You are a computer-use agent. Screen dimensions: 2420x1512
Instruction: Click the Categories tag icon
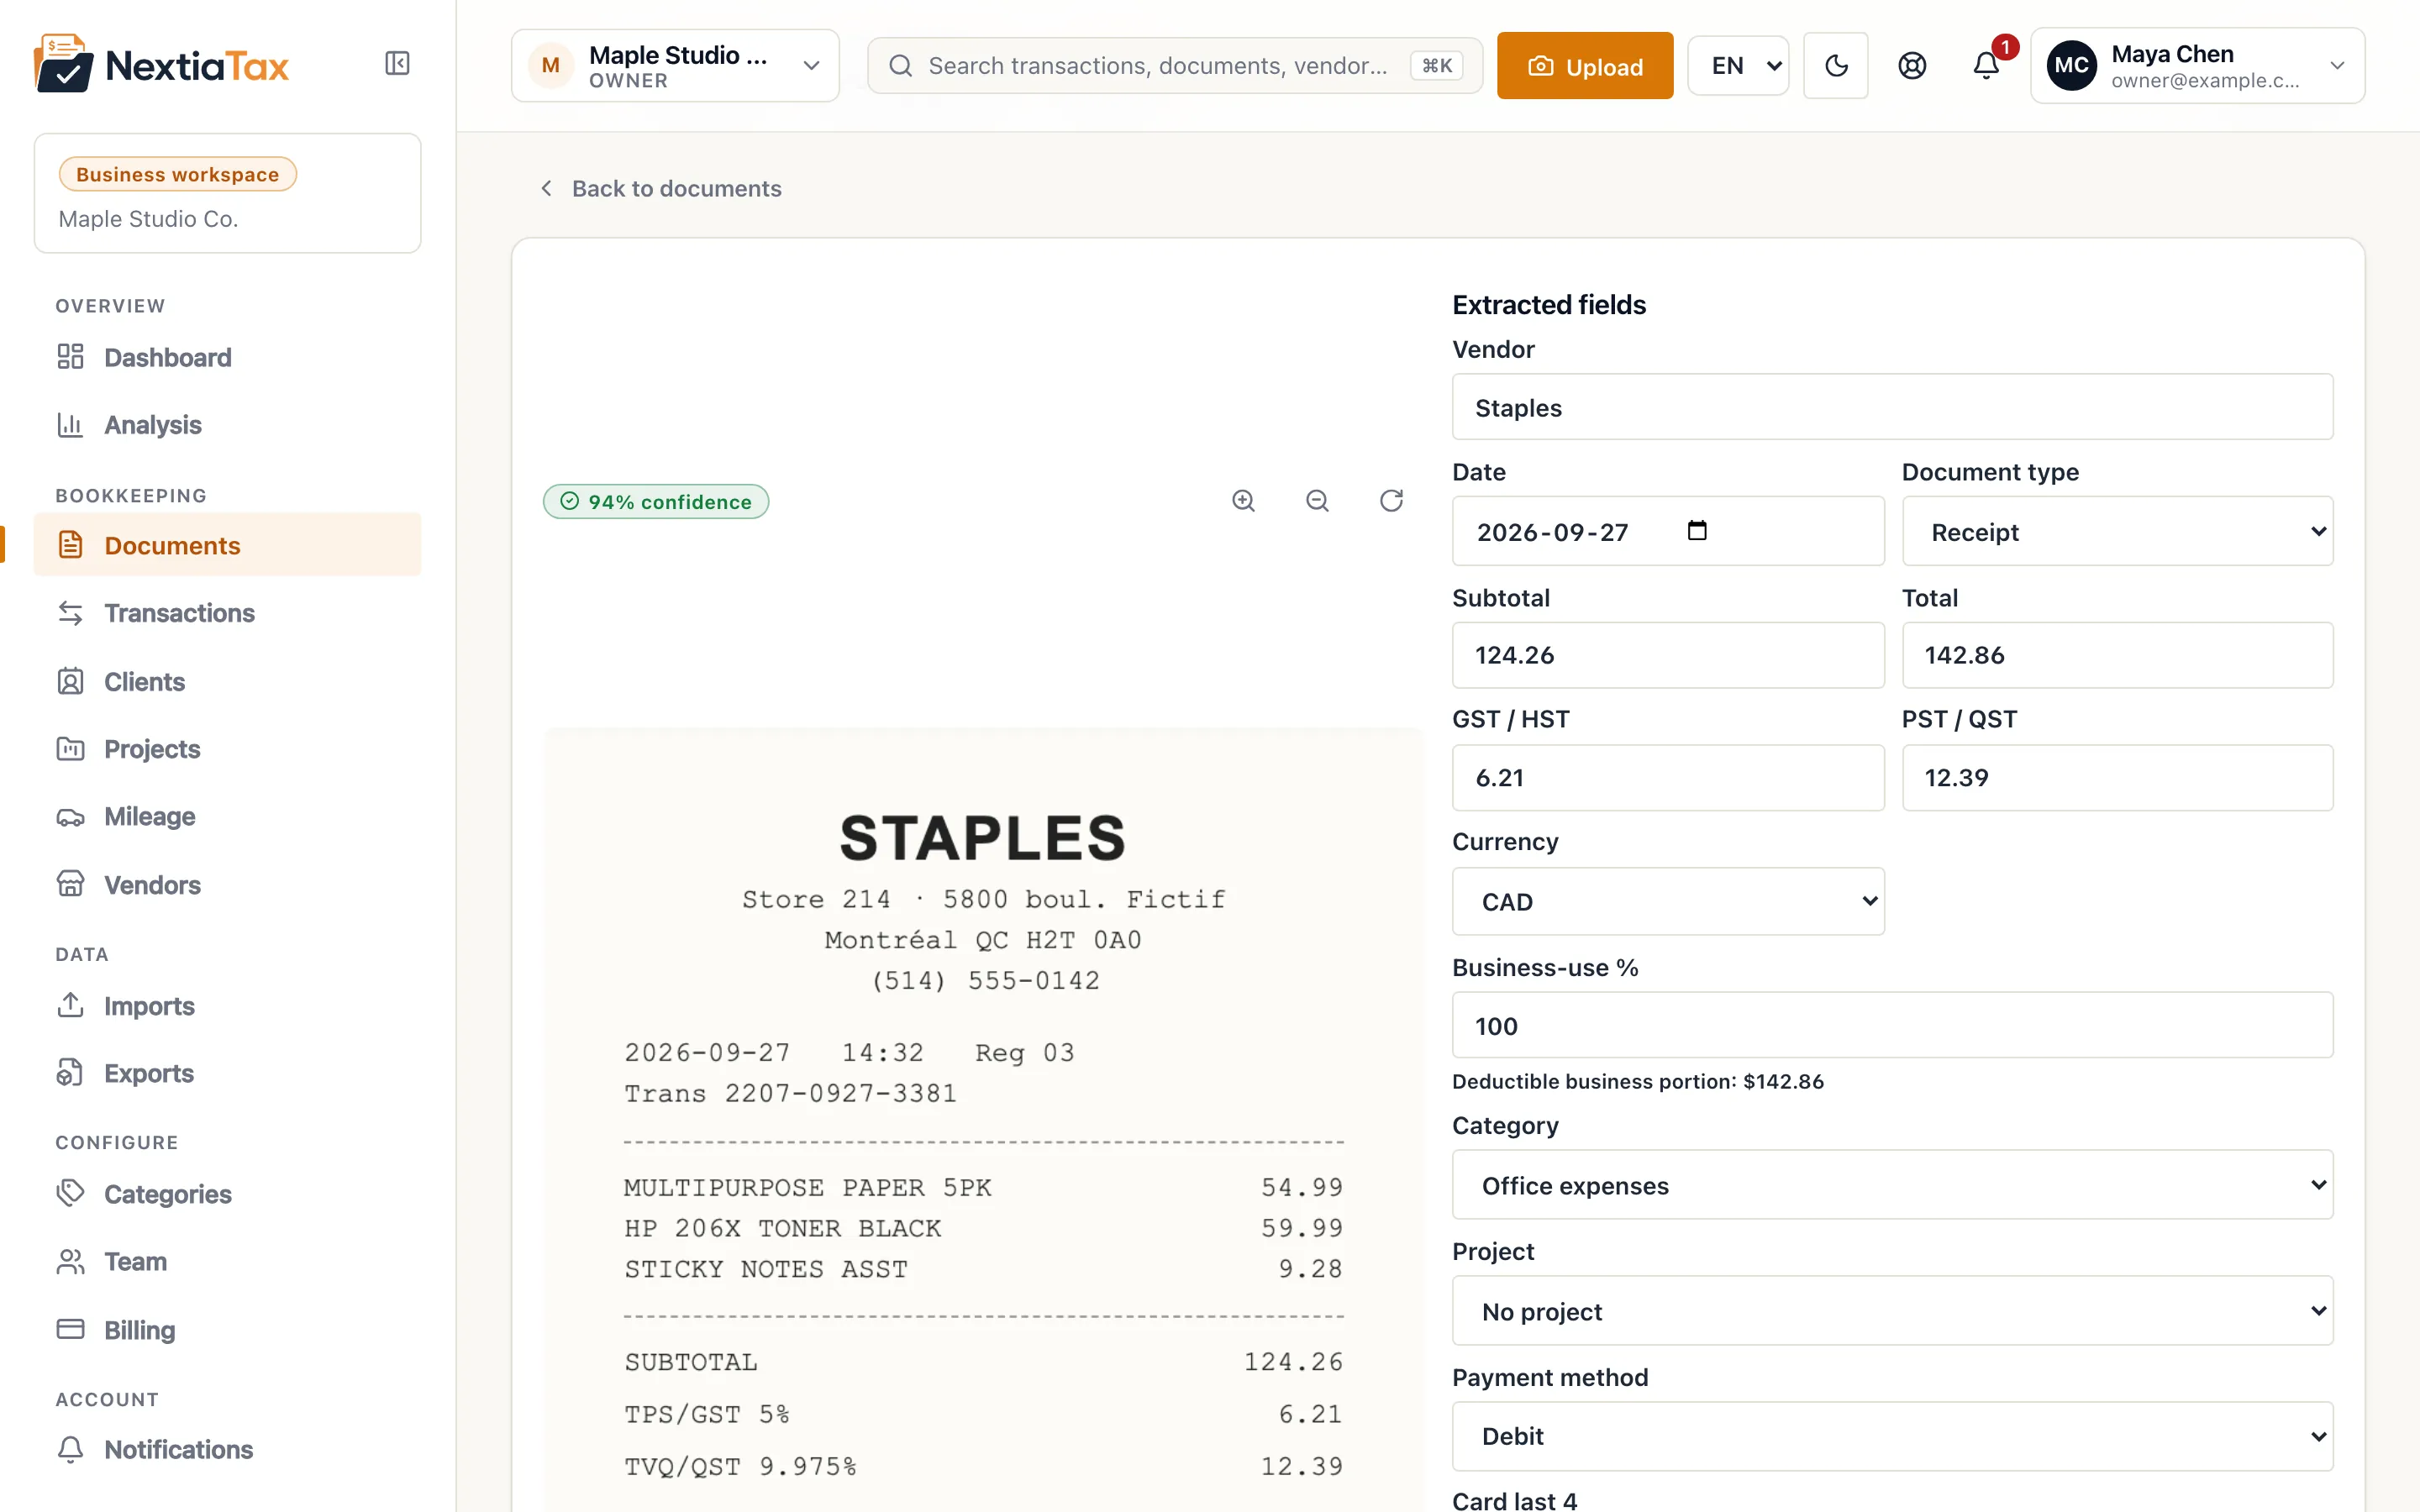coord(70,1193)
